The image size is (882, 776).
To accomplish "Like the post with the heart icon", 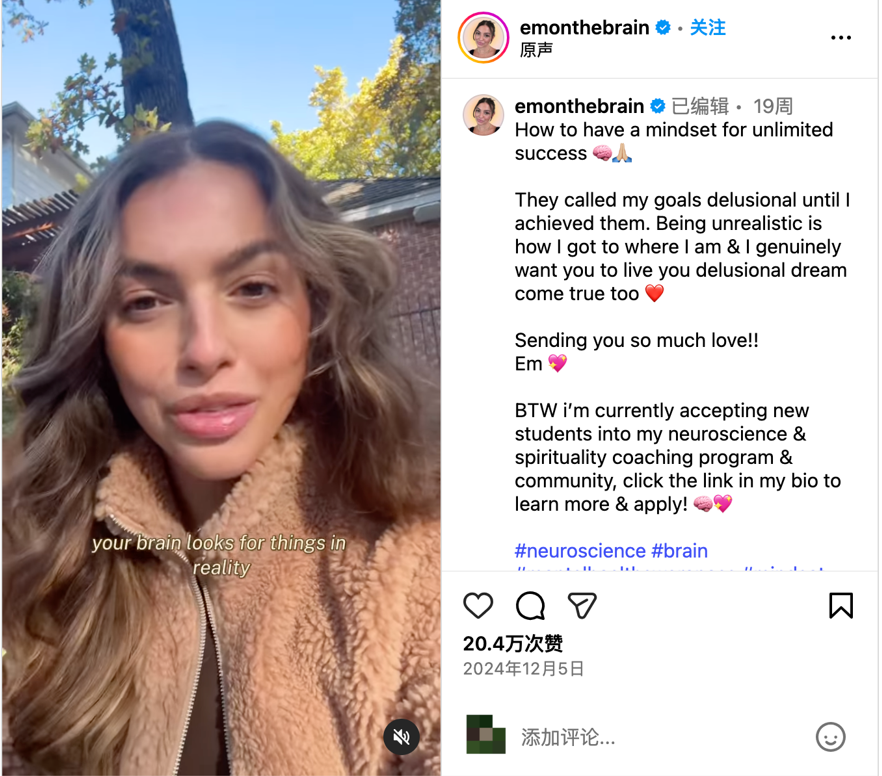I will (478, 606).
